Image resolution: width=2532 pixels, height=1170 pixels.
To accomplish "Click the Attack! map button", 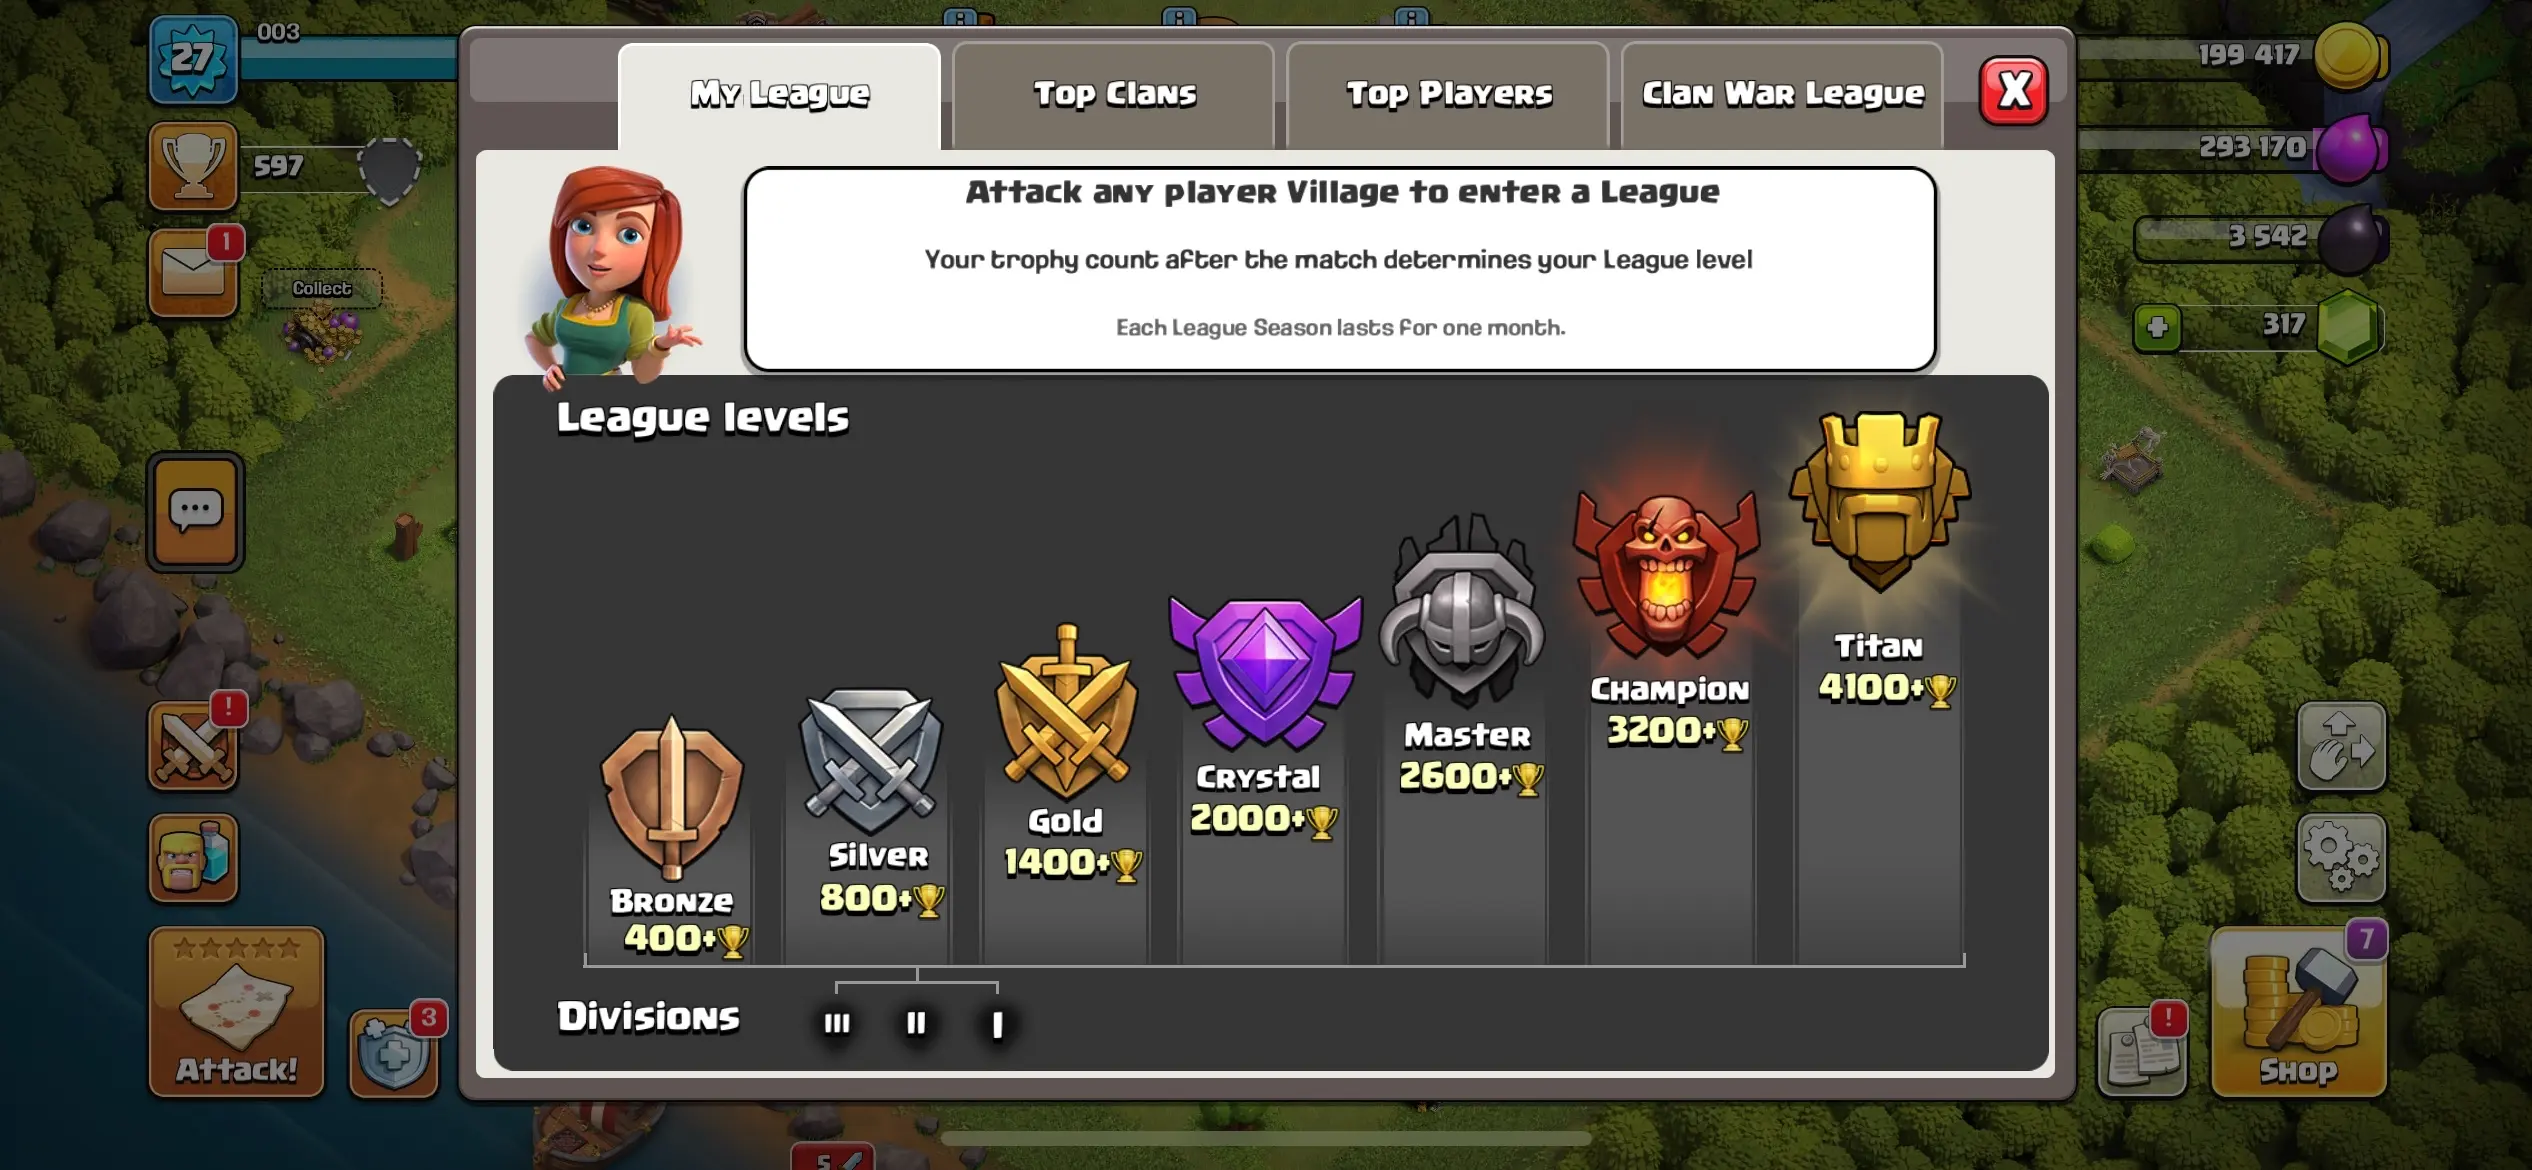I will [237, 1012].
